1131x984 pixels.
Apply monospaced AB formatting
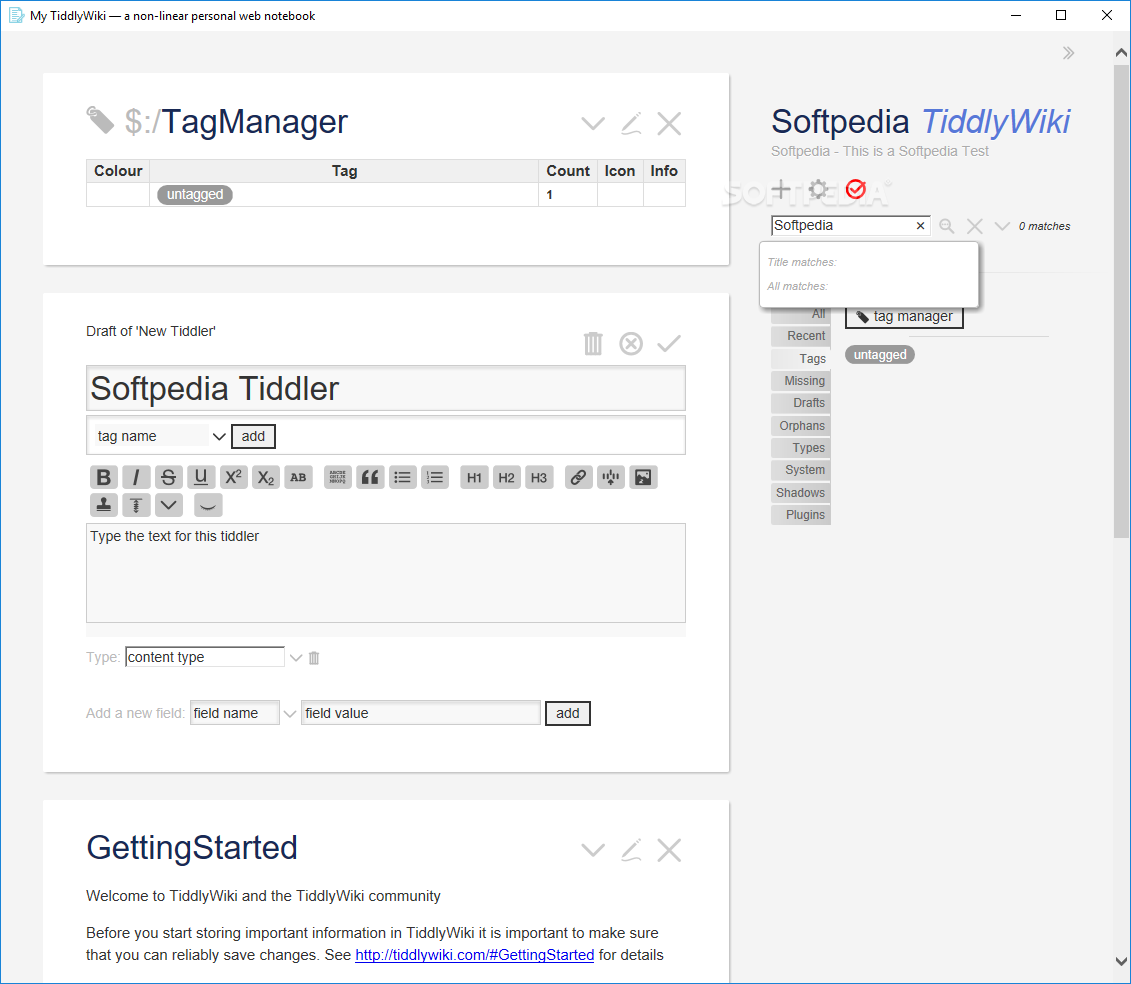click(x=298, y=477)
